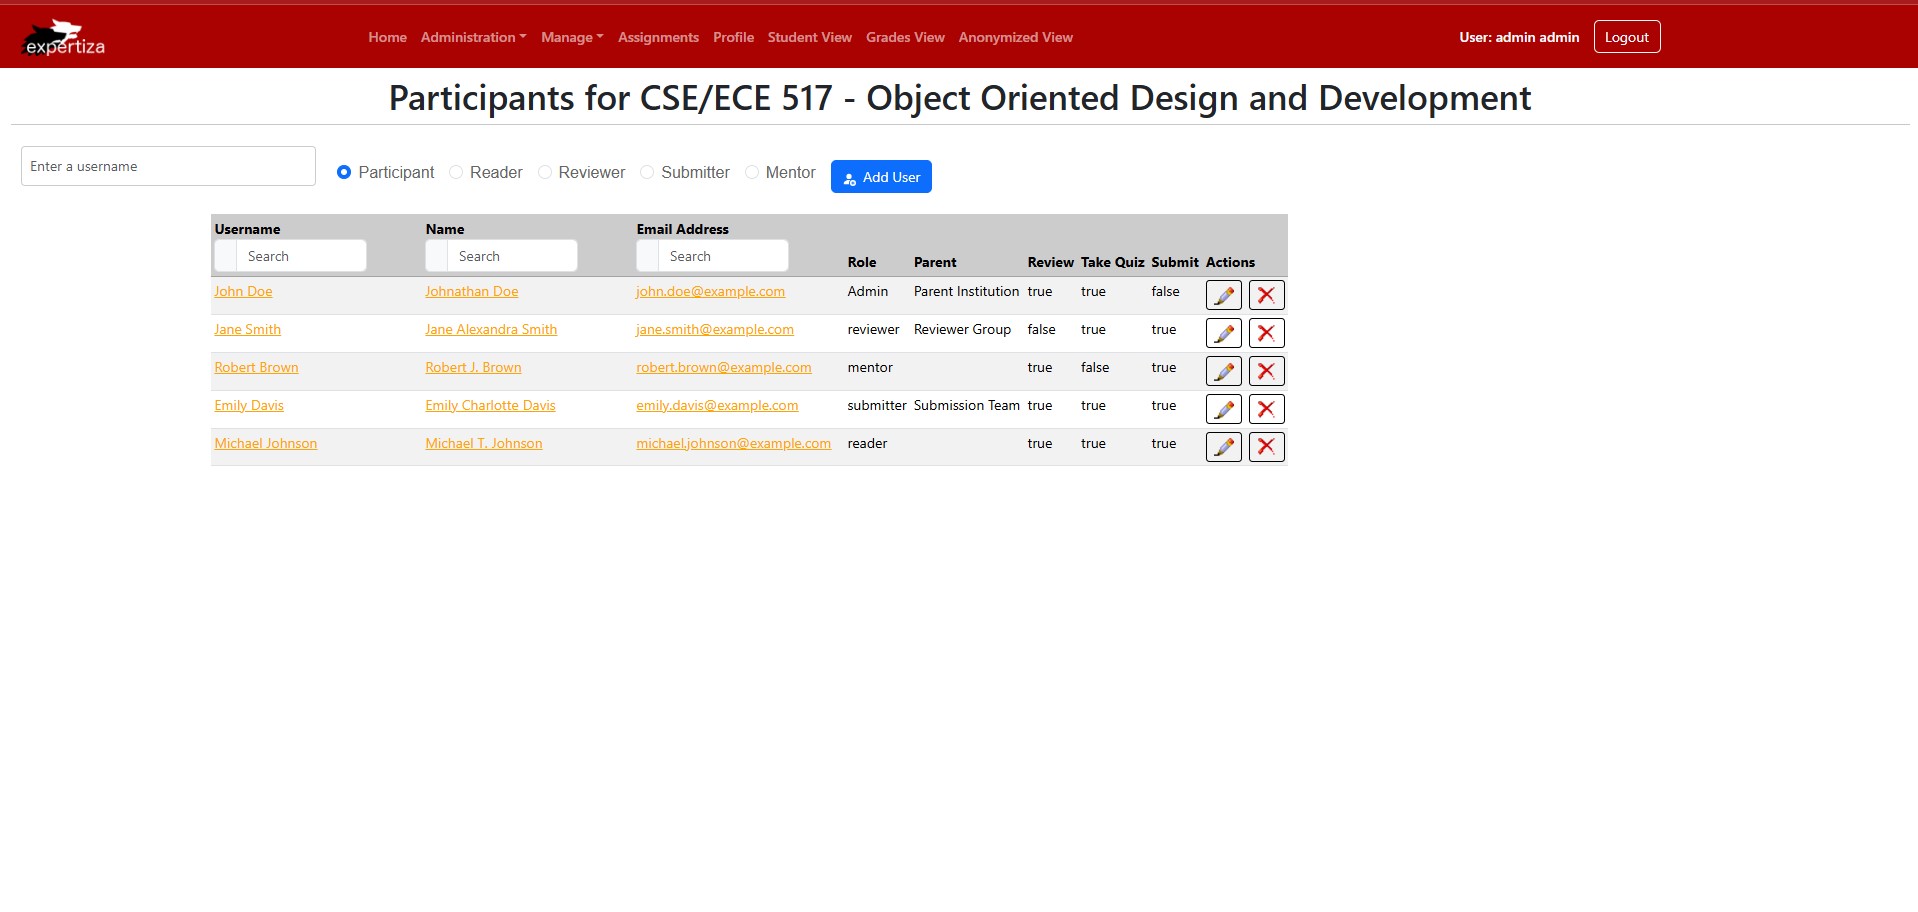This screenshot has width=1918, height=912.
Task: Expand the Manage dropdown
Action: pos(570,37)
